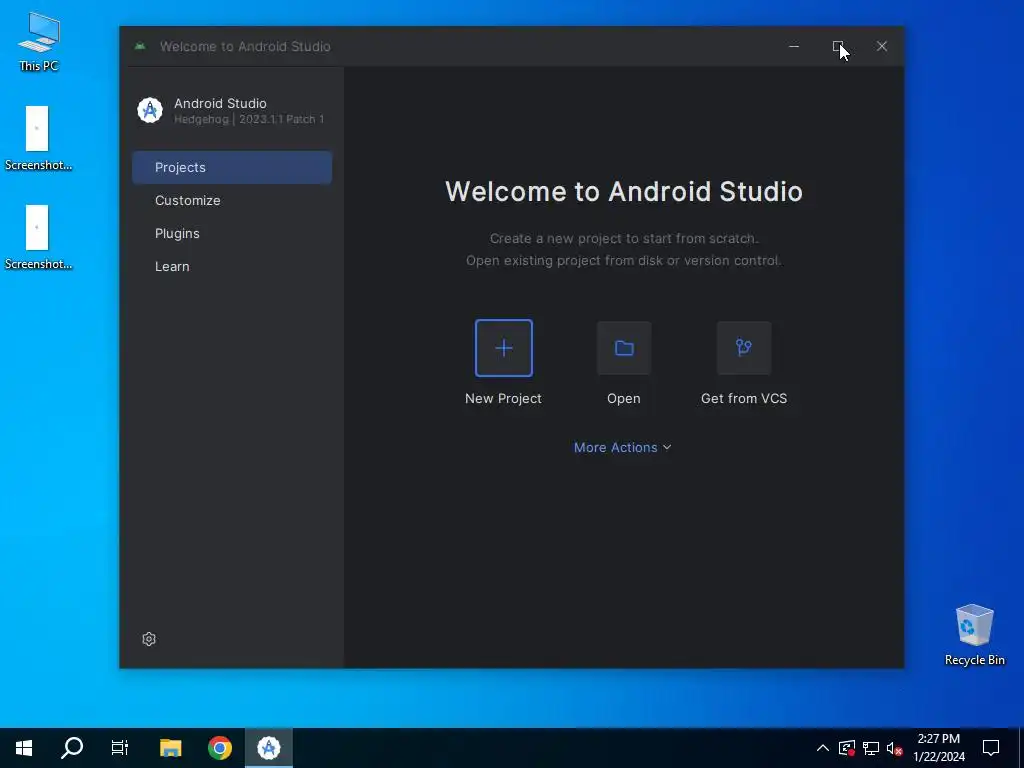Viewport: 1024px width, 768px height.
Task: Click the New Project label
Action: (x=503, y=398)
